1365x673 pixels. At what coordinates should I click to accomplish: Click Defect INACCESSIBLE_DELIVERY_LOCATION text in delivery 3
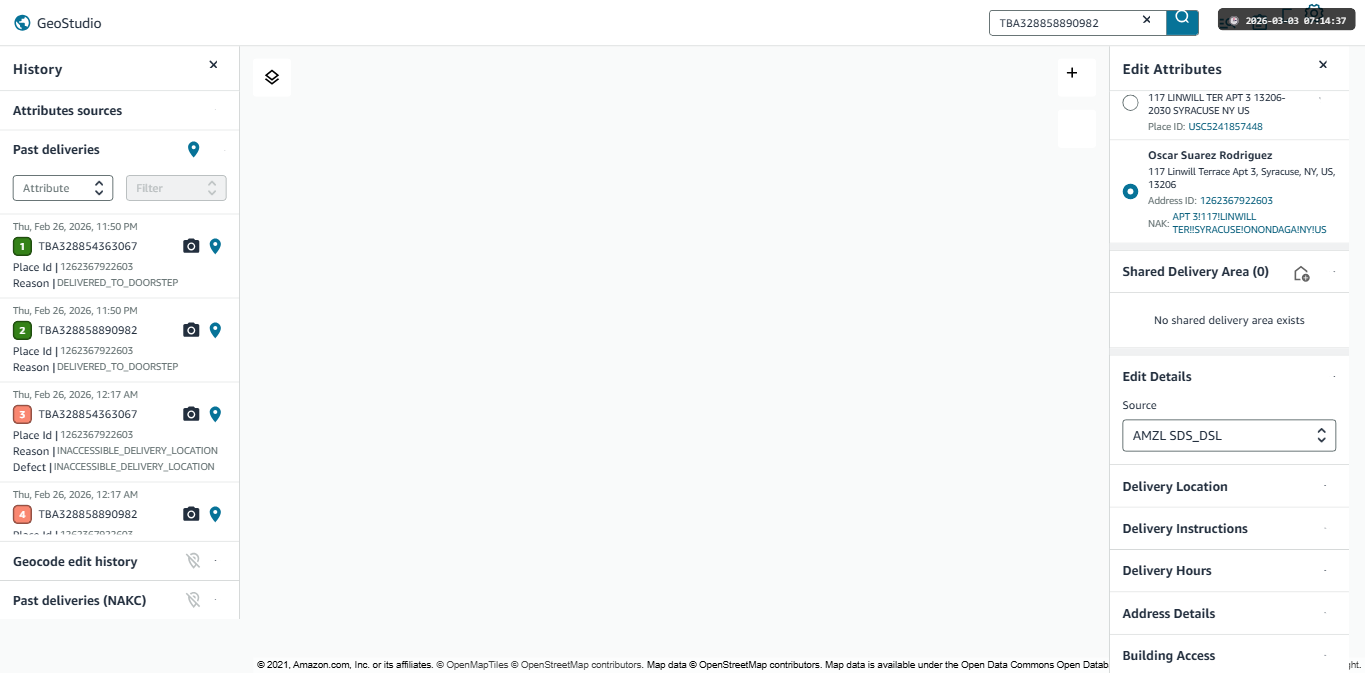point(134,467)
